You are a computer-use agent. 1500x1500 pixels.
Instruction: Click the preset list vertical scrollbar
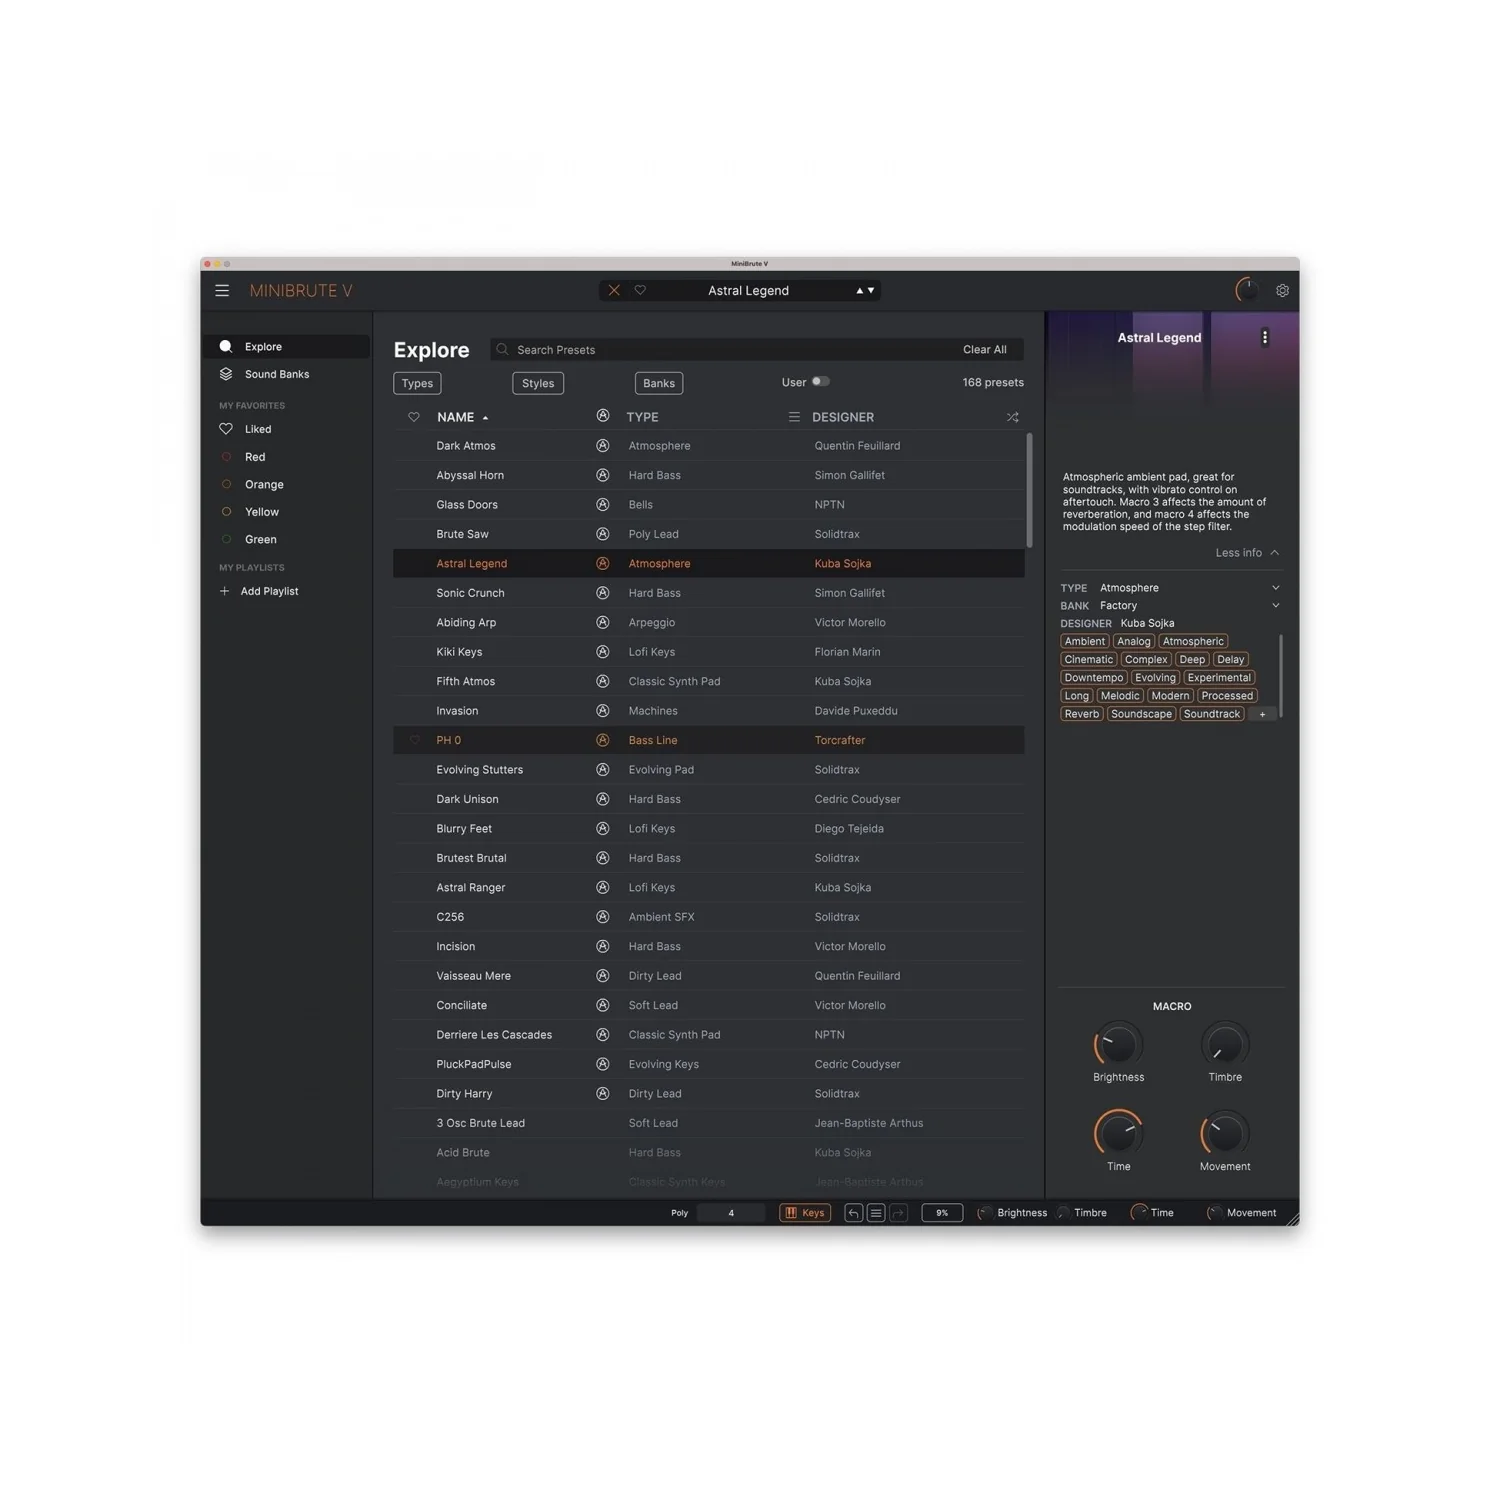coord(1029,490)
